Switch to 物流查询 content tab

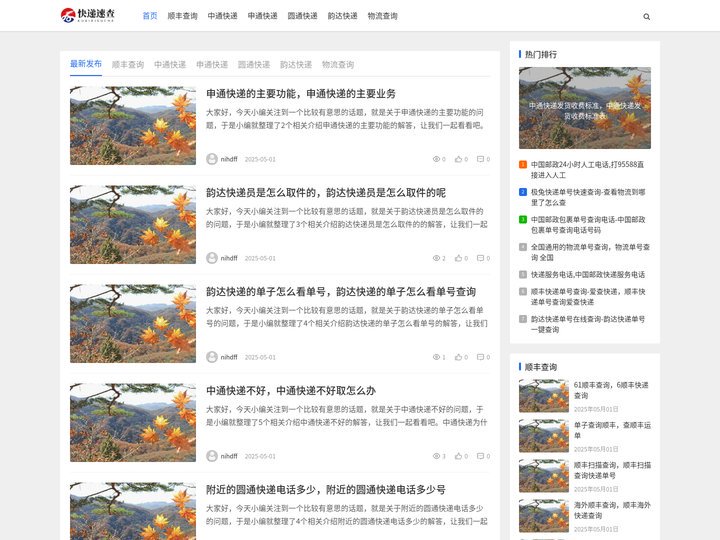pyautogui.click(x=338, y=65)
